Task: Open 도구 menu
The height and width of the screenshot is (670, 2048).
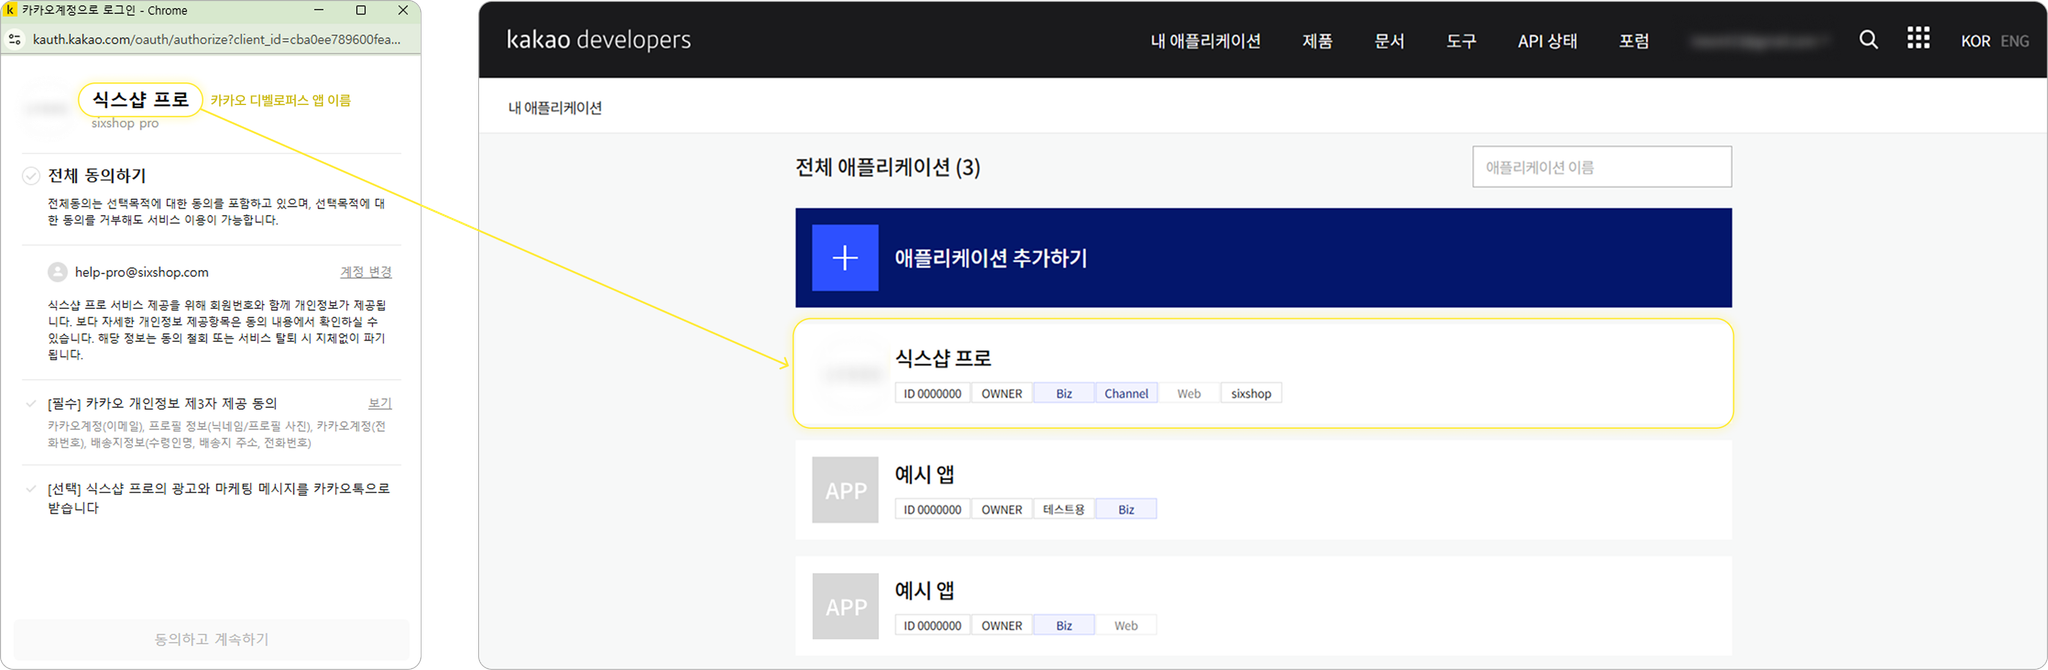Action: pos(1461,41)
